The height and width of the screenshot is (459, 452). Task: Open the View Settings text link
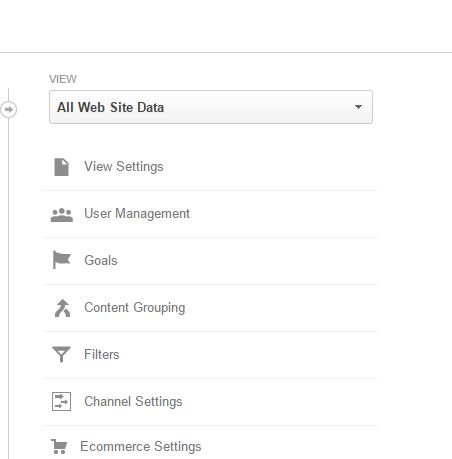[x=124, y=167]
